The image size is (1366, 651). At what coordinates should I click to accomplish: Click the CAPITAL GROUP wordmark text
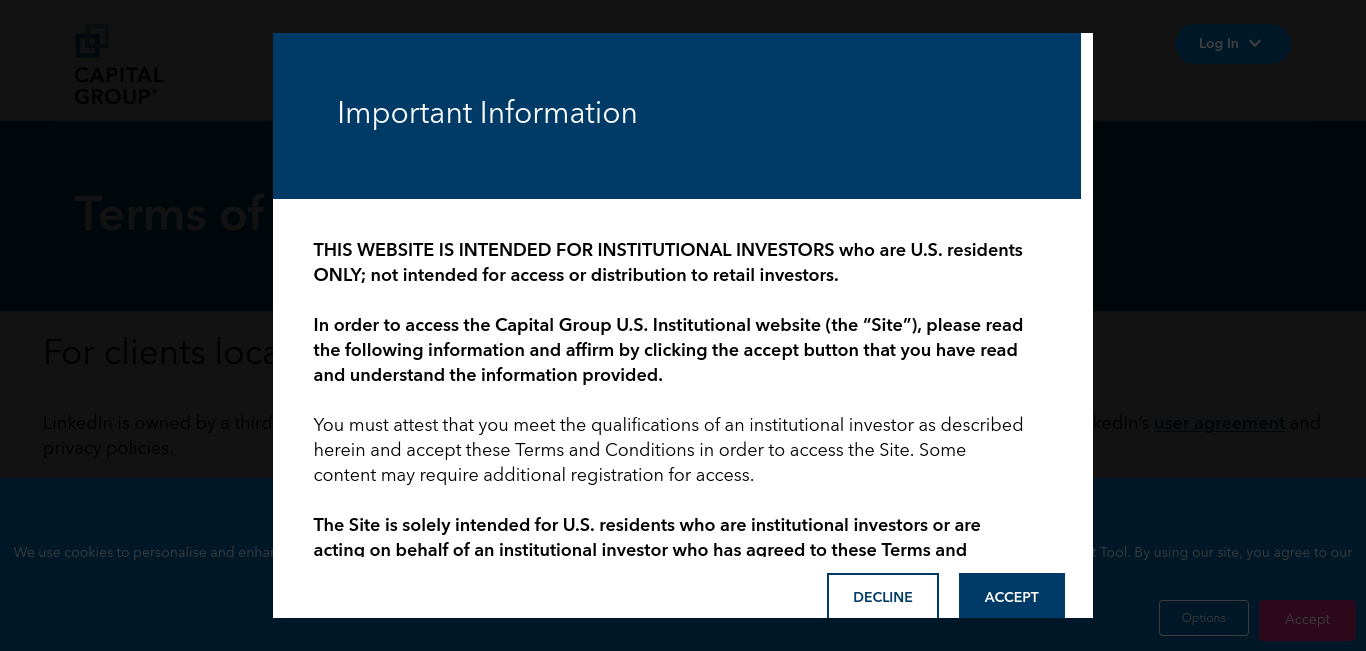[118, 86]
